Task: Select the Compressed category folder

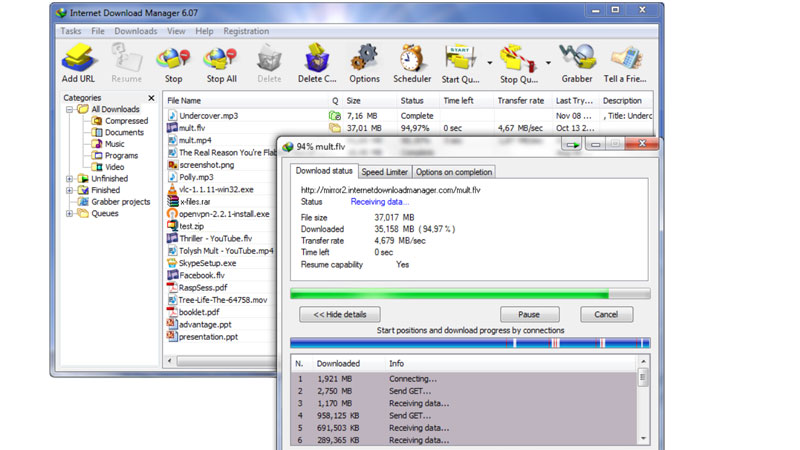Action: [120, 121]
